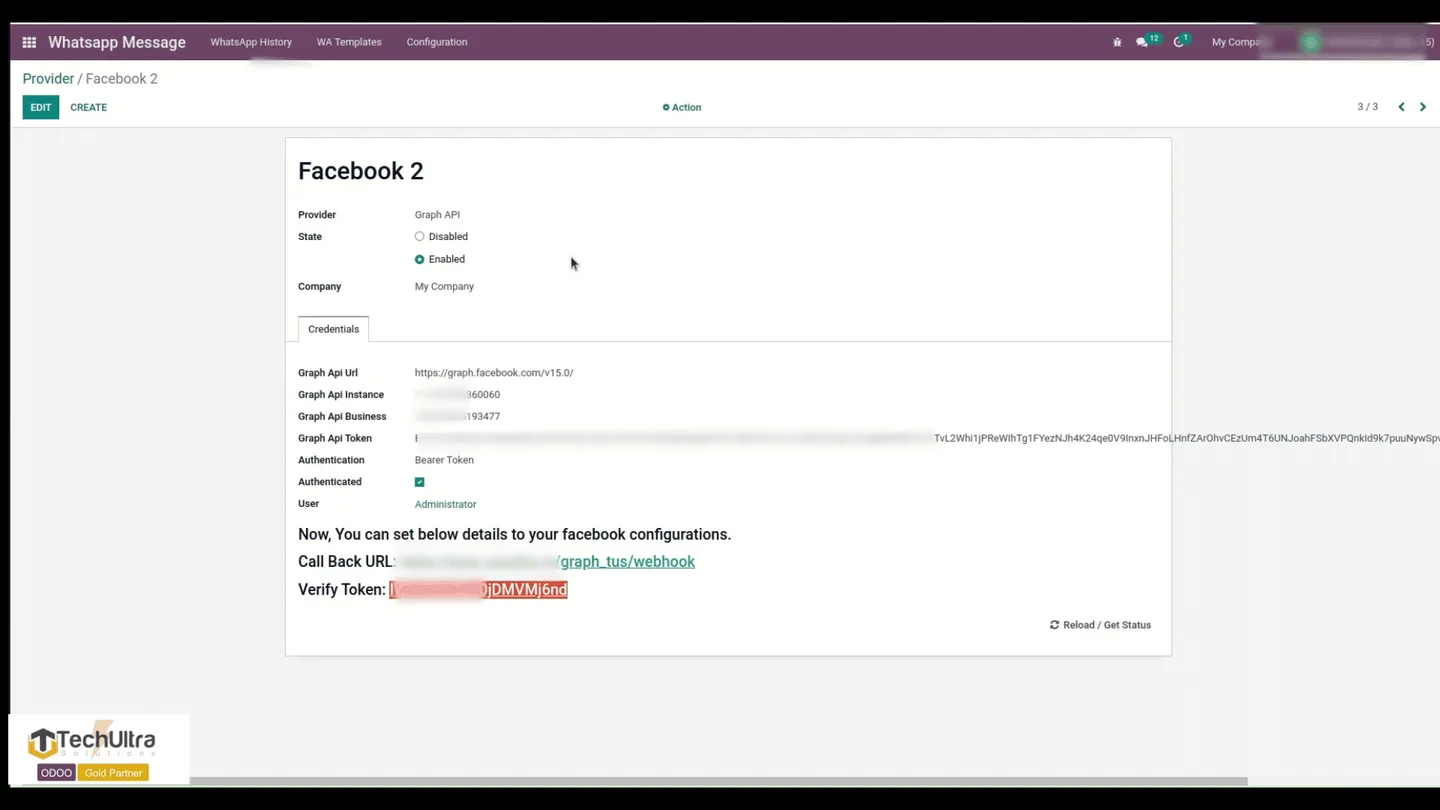Open the Action dropdown
Screen dimensions: 1440x810
tap(682, 107)
